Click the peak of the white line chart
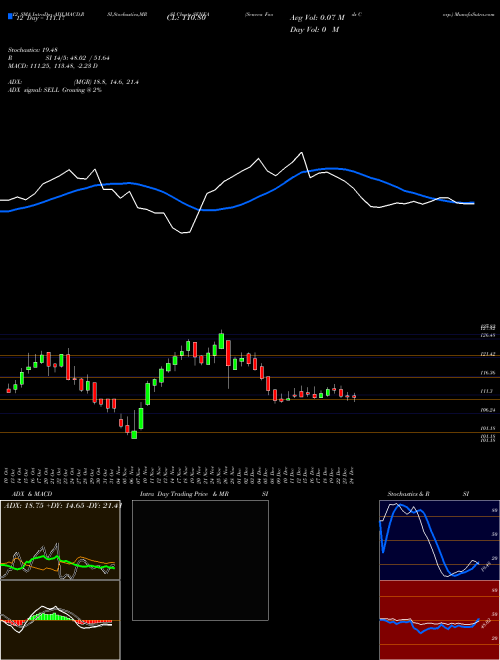This screenshot has height=660, width=500. tap(301, 152)
